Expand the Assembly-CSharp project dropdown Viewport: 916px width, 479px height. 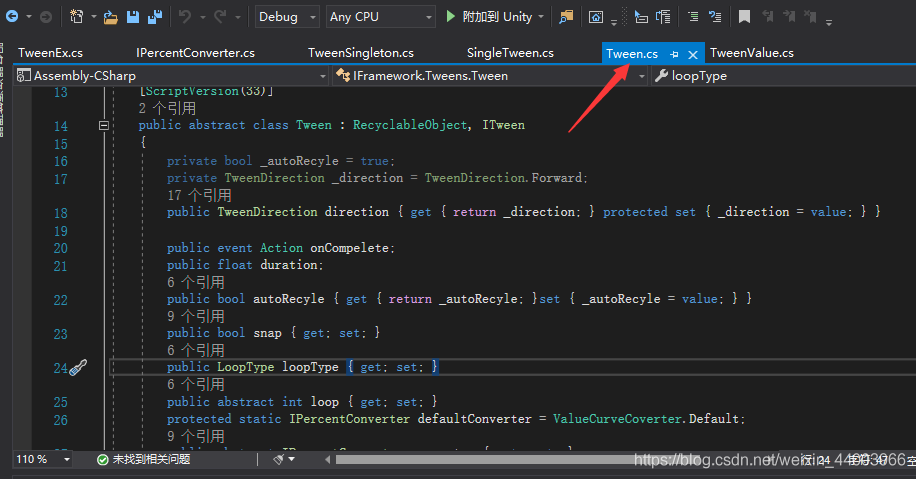click(x=171, y=76)
